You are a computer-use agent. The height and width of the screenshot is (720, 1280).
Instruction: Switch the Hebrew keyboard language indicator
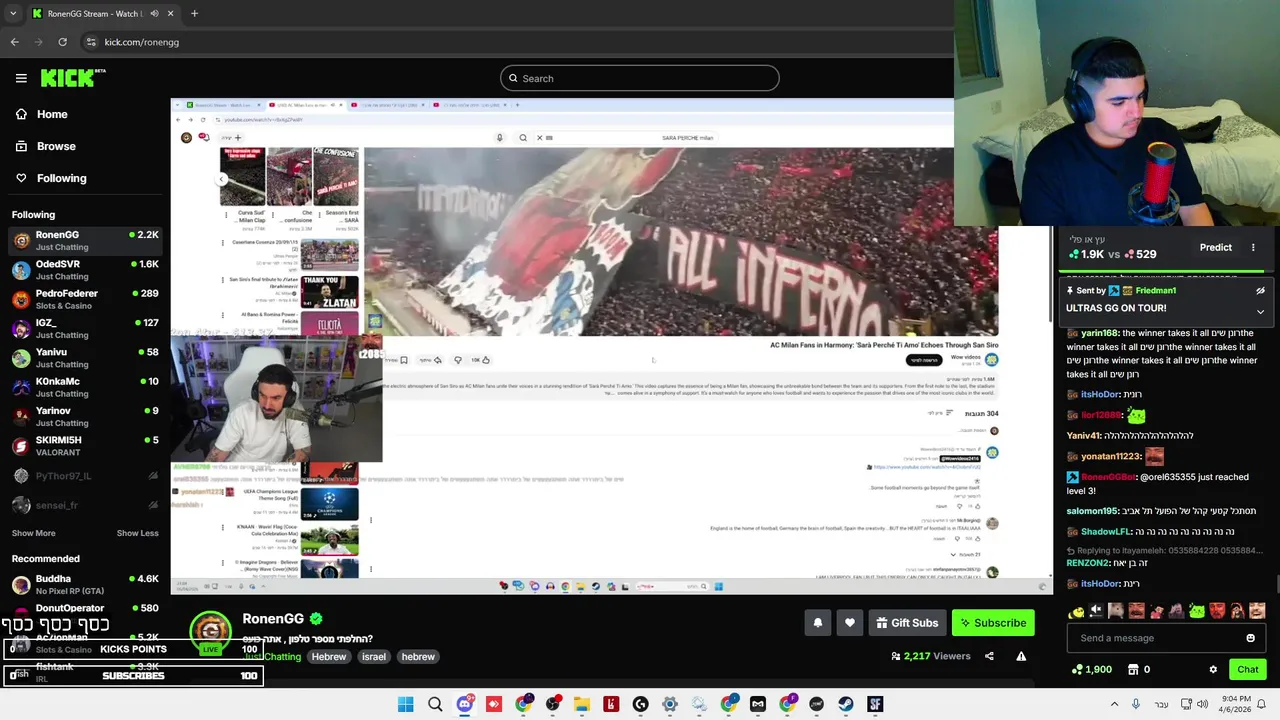click(x=1161, y=704)
